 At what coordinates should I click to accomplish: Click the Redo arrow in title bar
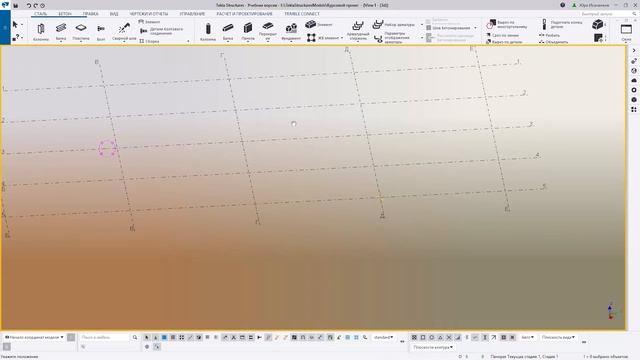point(36,6)
